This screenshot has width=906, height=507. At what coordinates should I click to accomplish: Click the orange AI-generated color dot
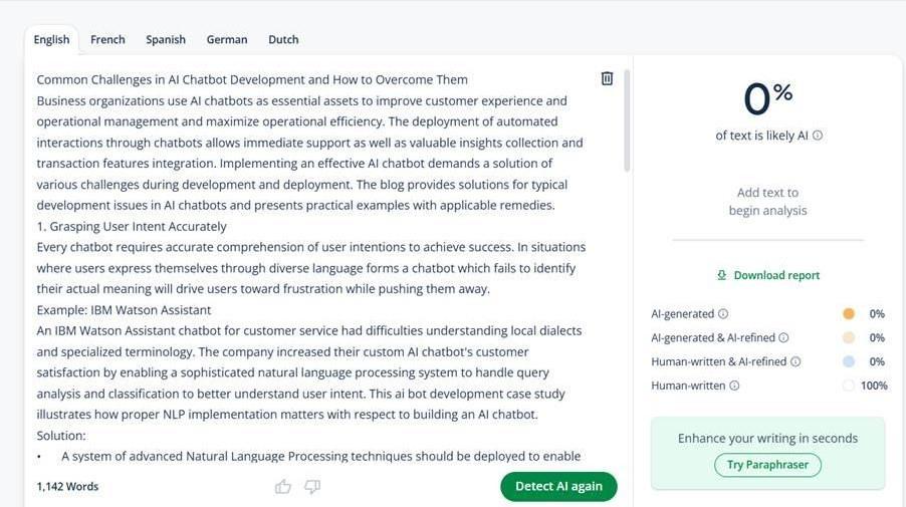click(x=849, y=314)
